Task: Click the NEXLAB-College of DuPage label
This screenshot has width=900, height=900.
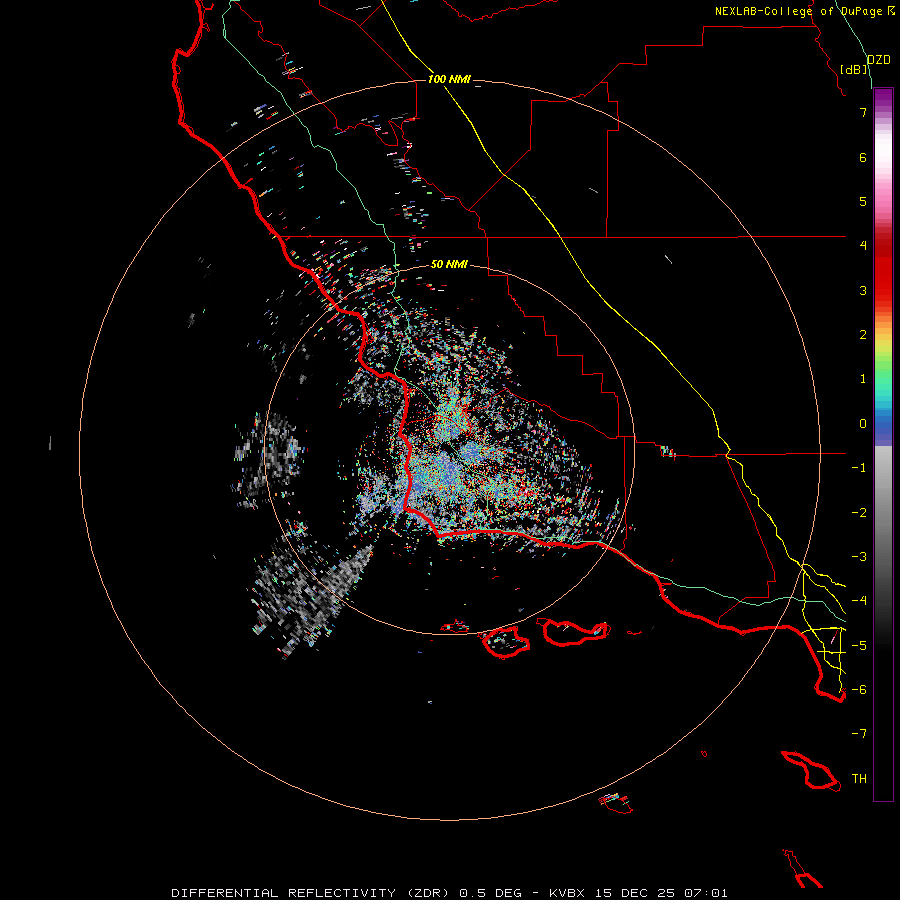Action: [805, 11]
